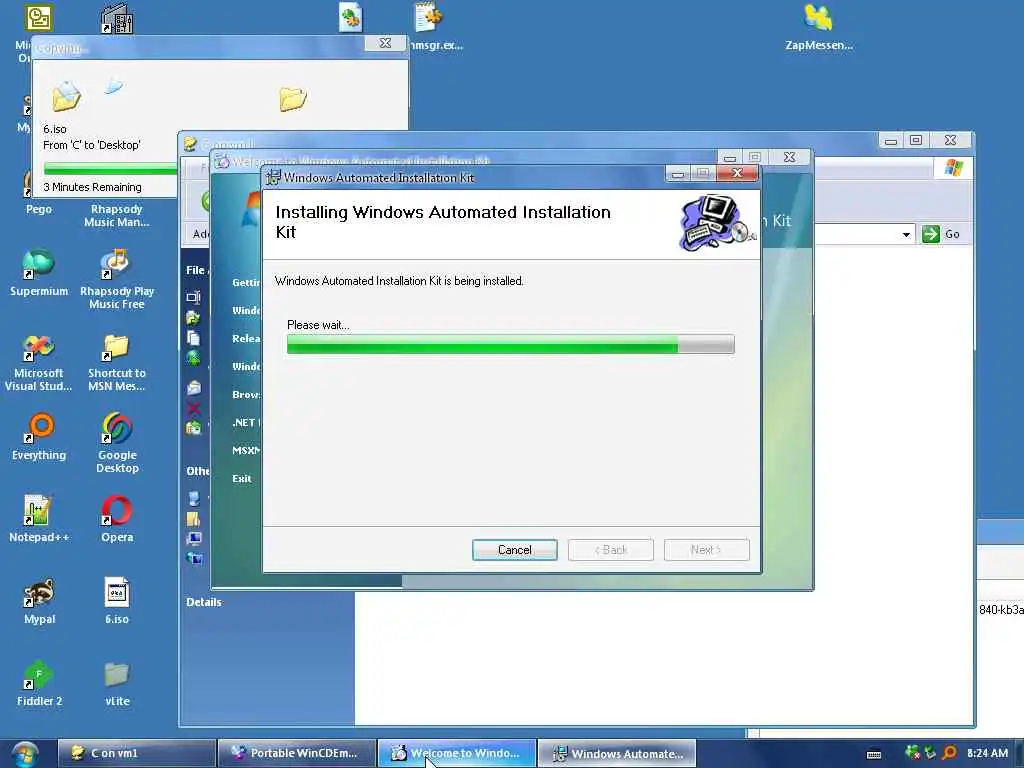Switch to C on vm1 taskbar button
This screenshot has width=1024, height=768.
click(x=136, y=753)
